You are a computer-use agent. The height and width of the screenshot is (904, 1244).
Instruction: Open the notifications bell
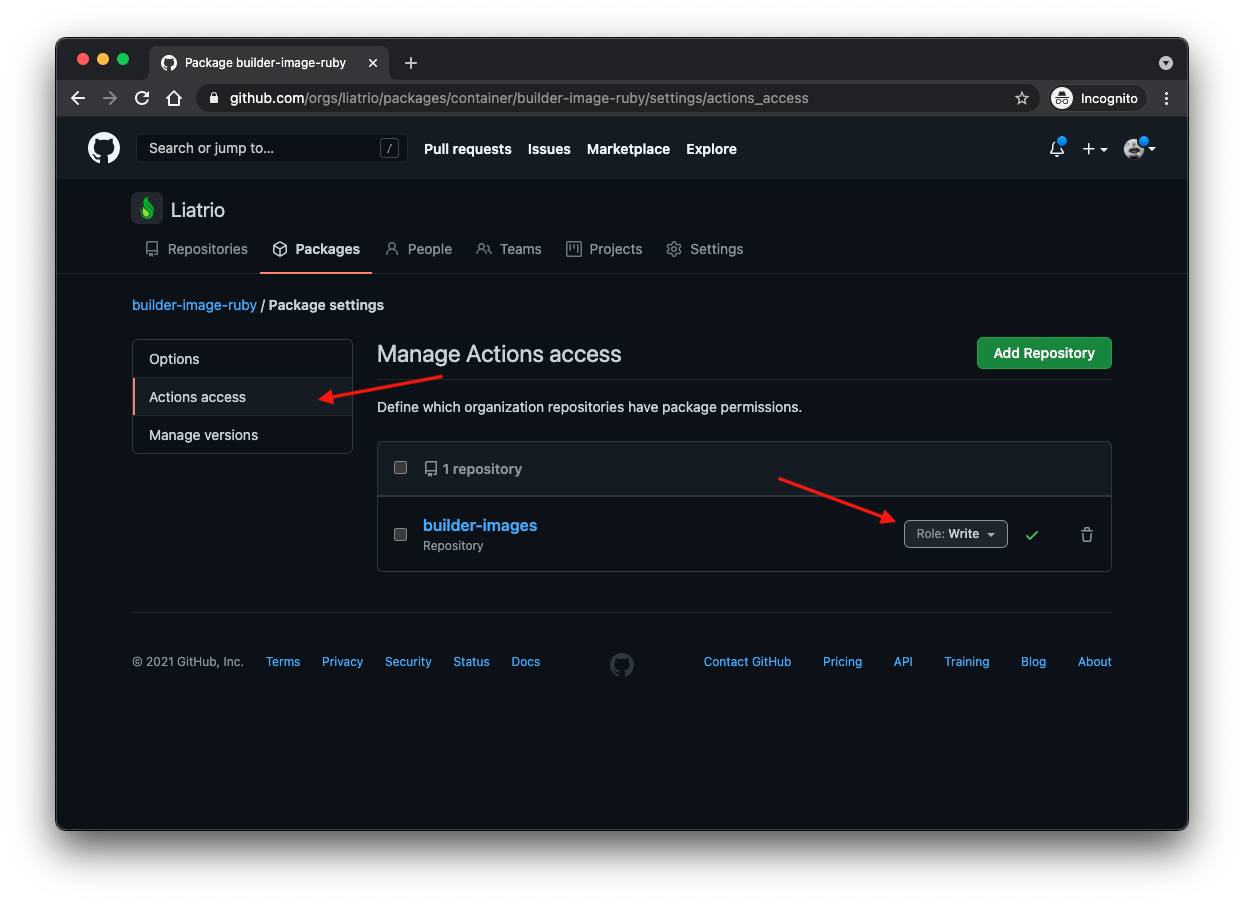tap(1057, 149)
